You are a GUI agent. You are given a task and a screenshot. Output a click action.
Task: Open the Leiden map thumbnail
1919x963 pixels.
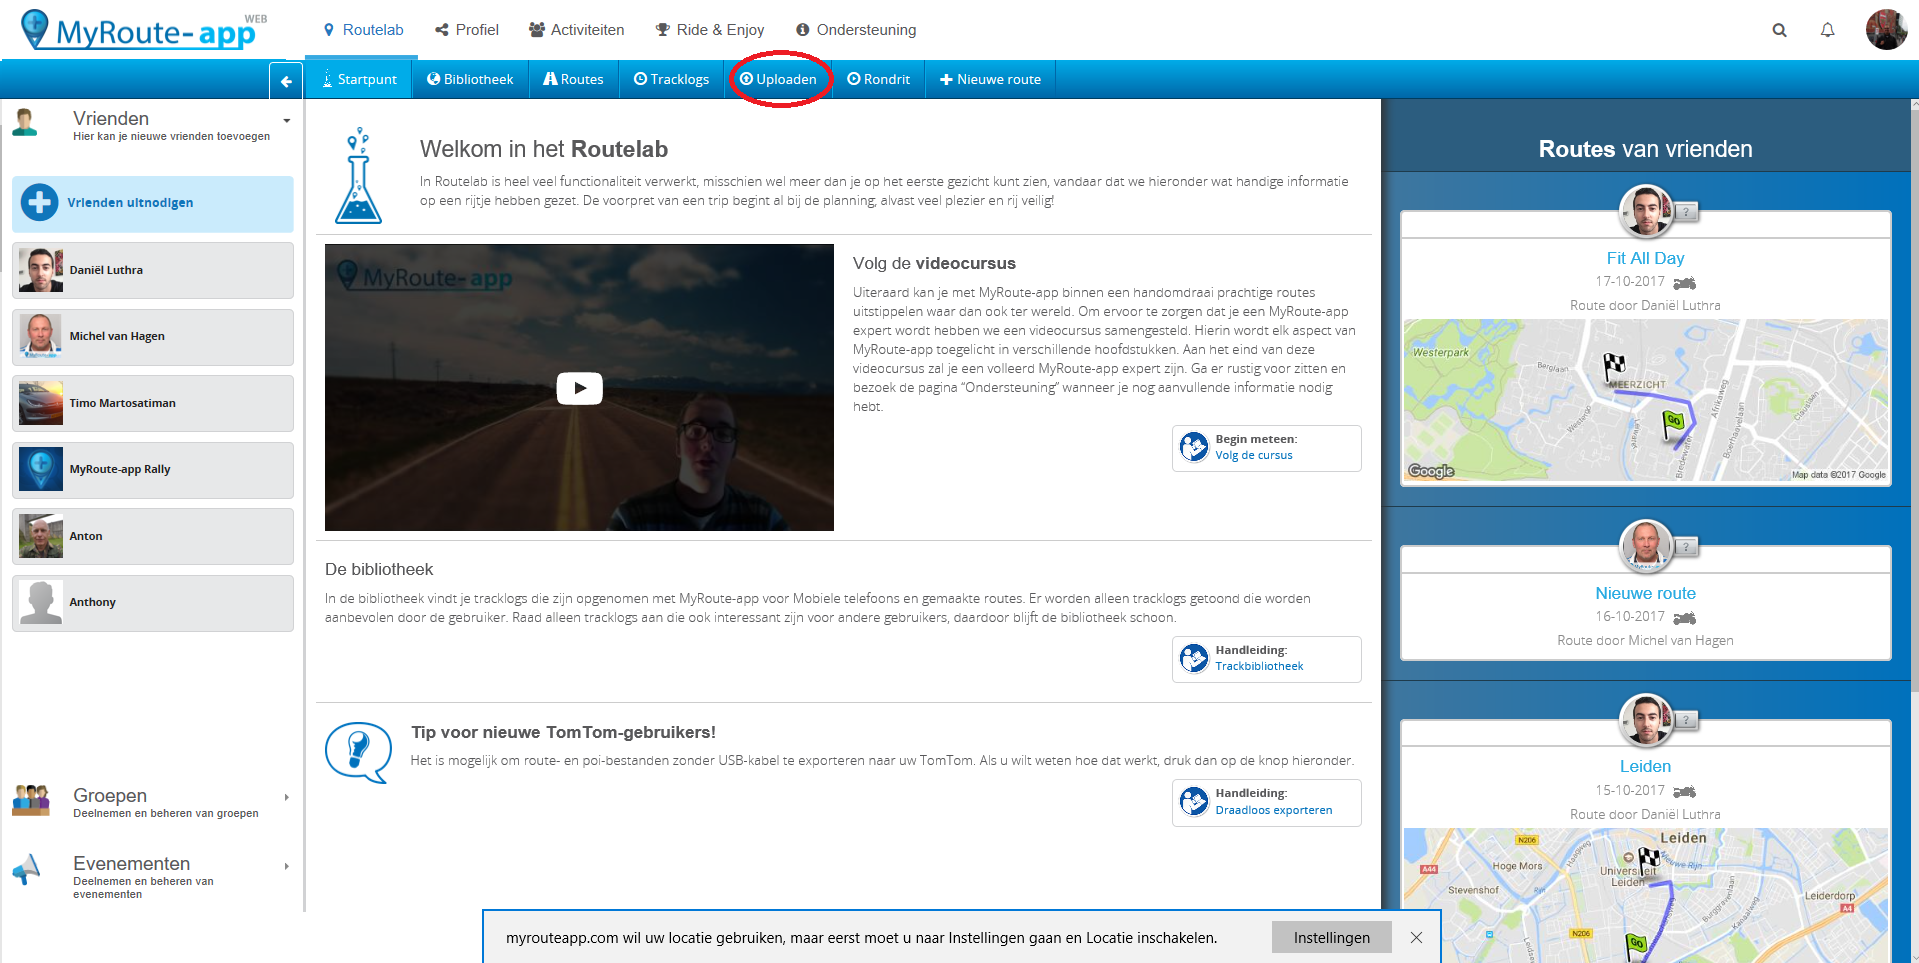pyautogui.click(x=1645, y=895)
